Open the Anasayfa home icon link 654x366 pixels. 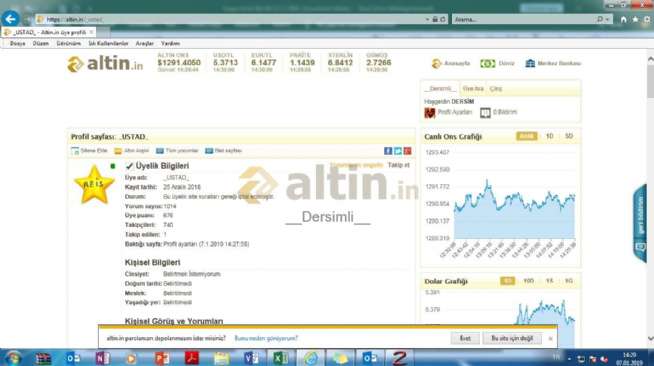(x=436, y=63)
